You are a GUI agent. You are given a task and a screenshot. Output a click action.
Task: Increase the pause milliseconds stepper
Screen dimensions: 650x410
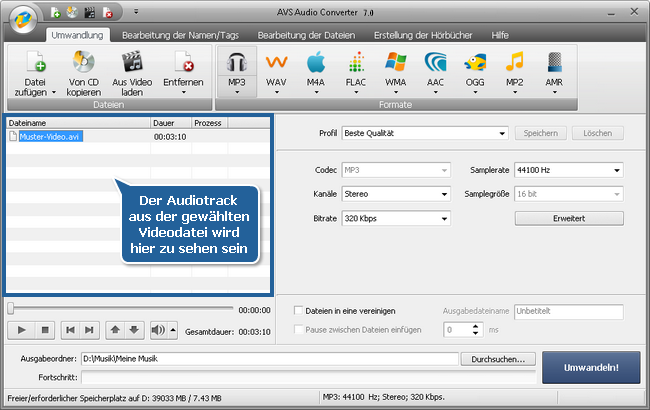pos(475,326)
